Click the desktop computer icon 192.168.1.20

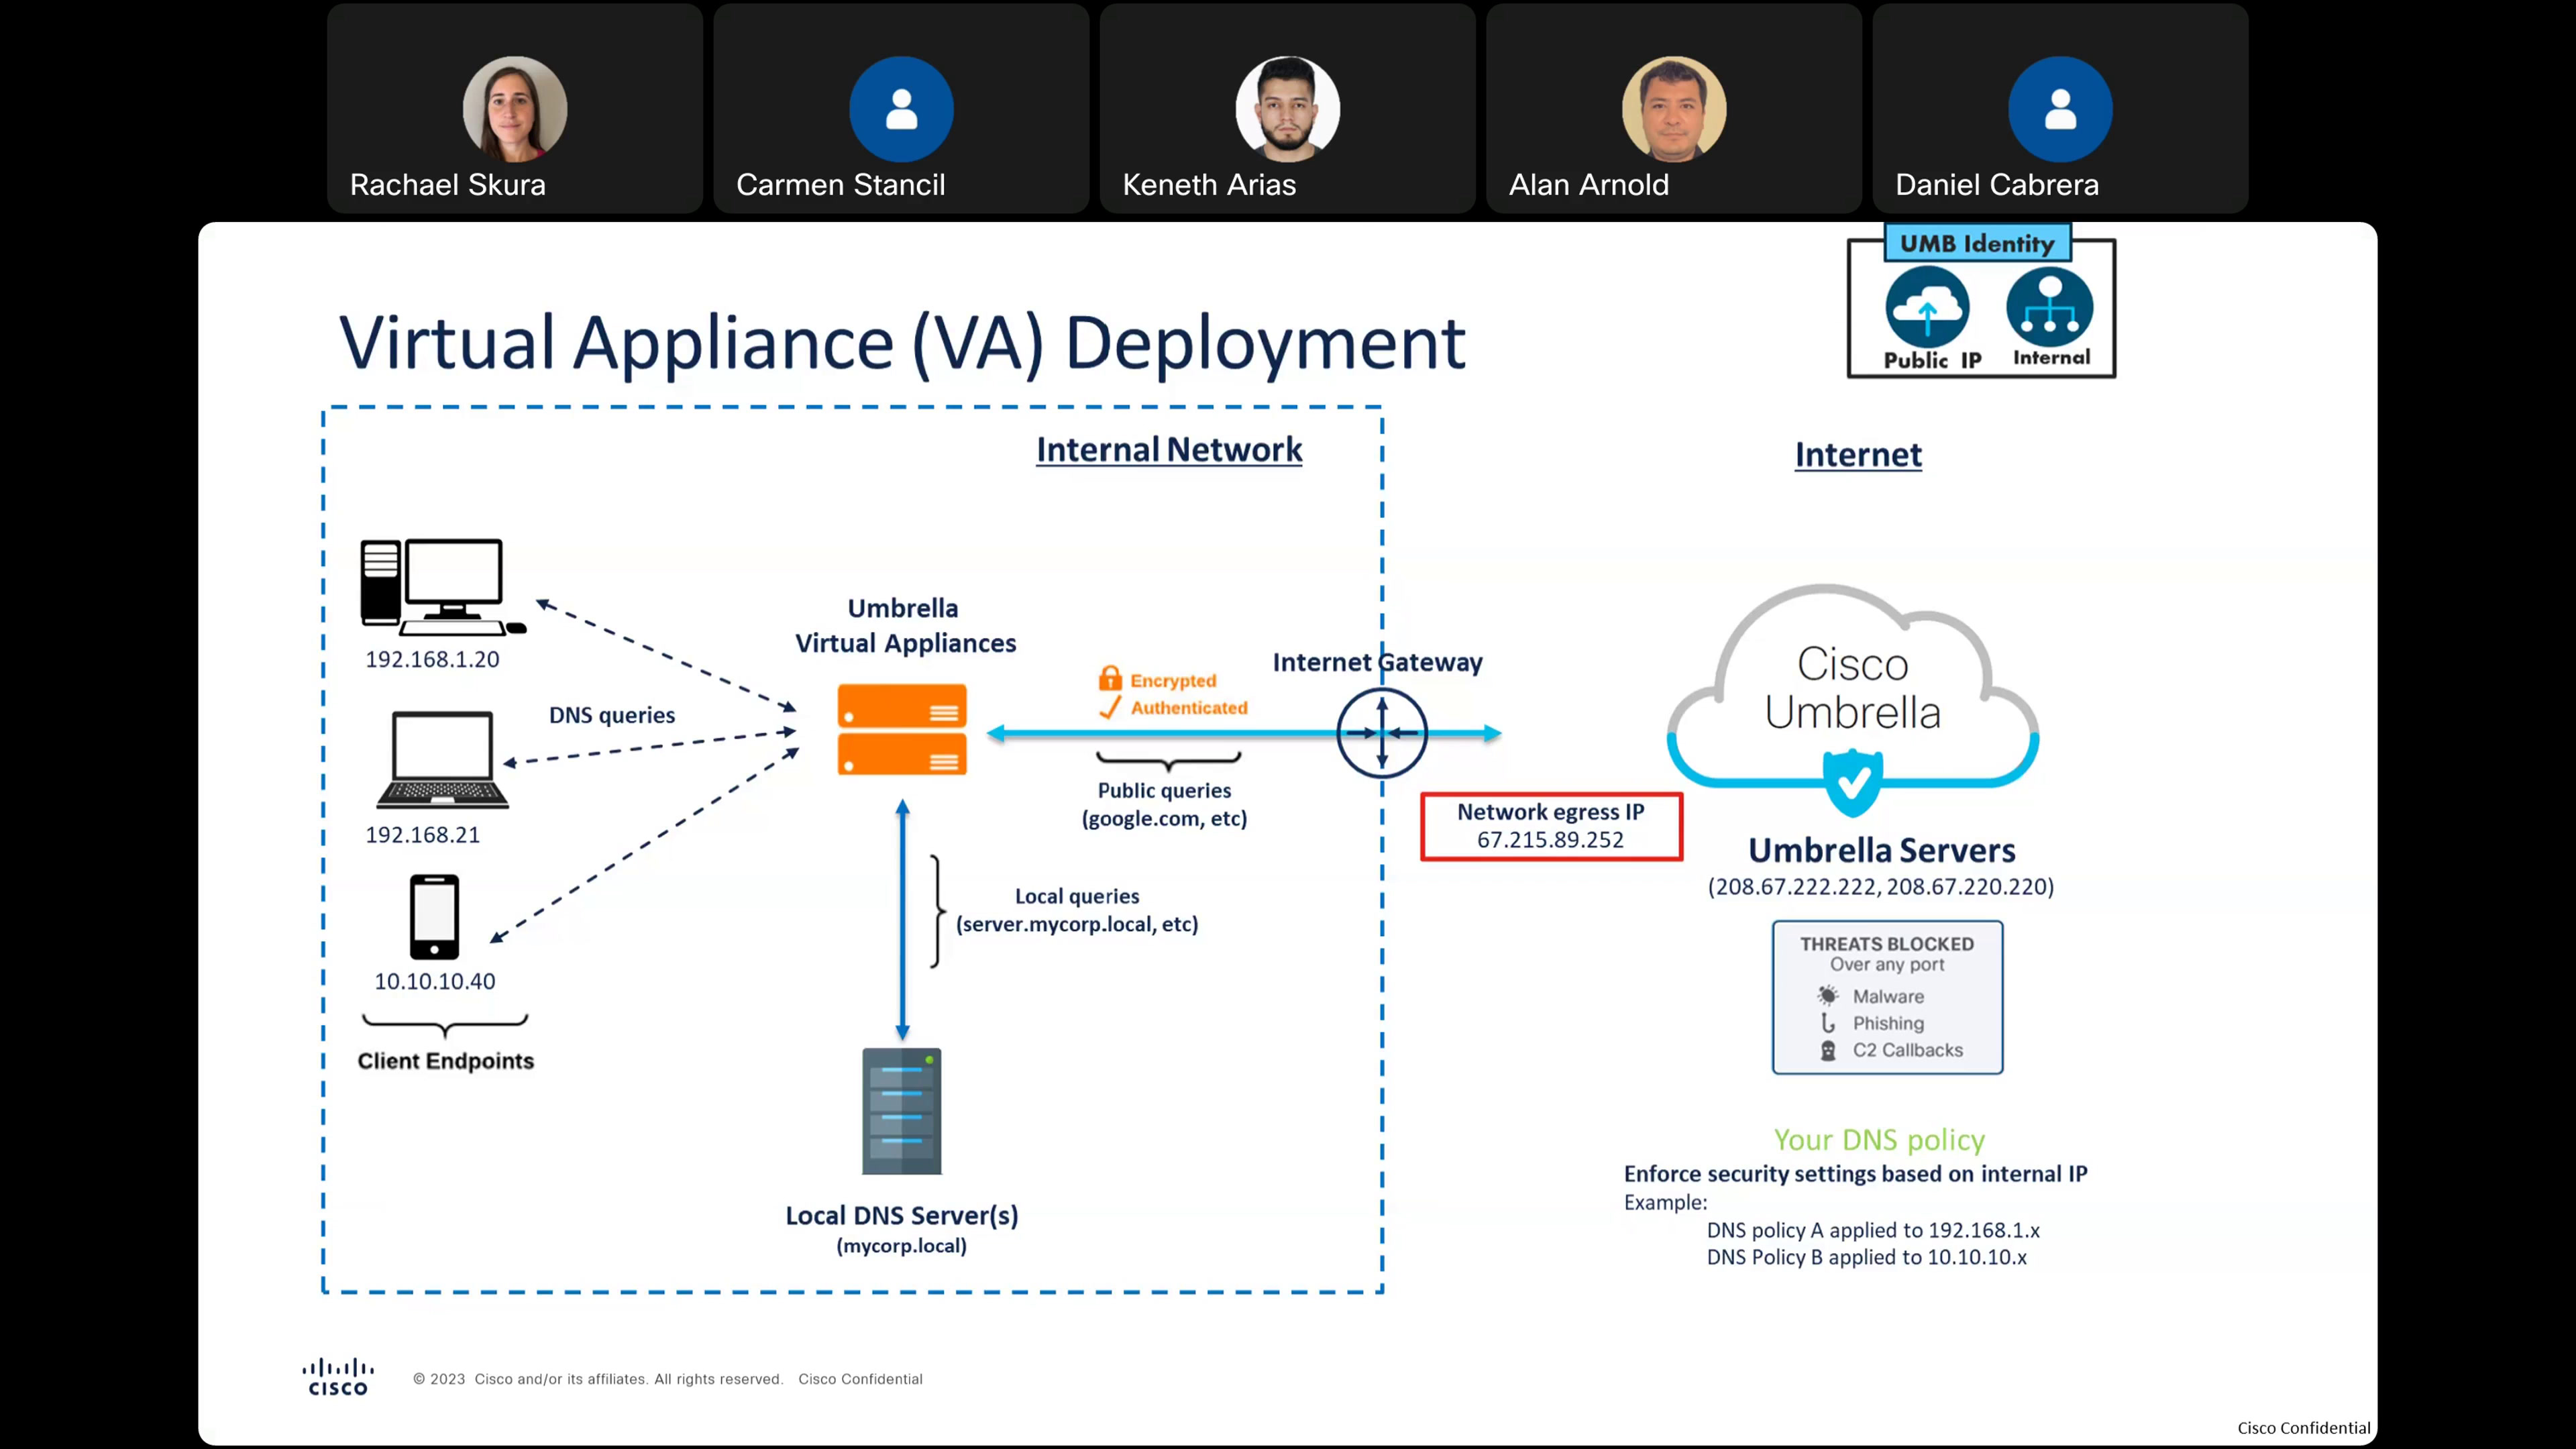tap(443, 587)
